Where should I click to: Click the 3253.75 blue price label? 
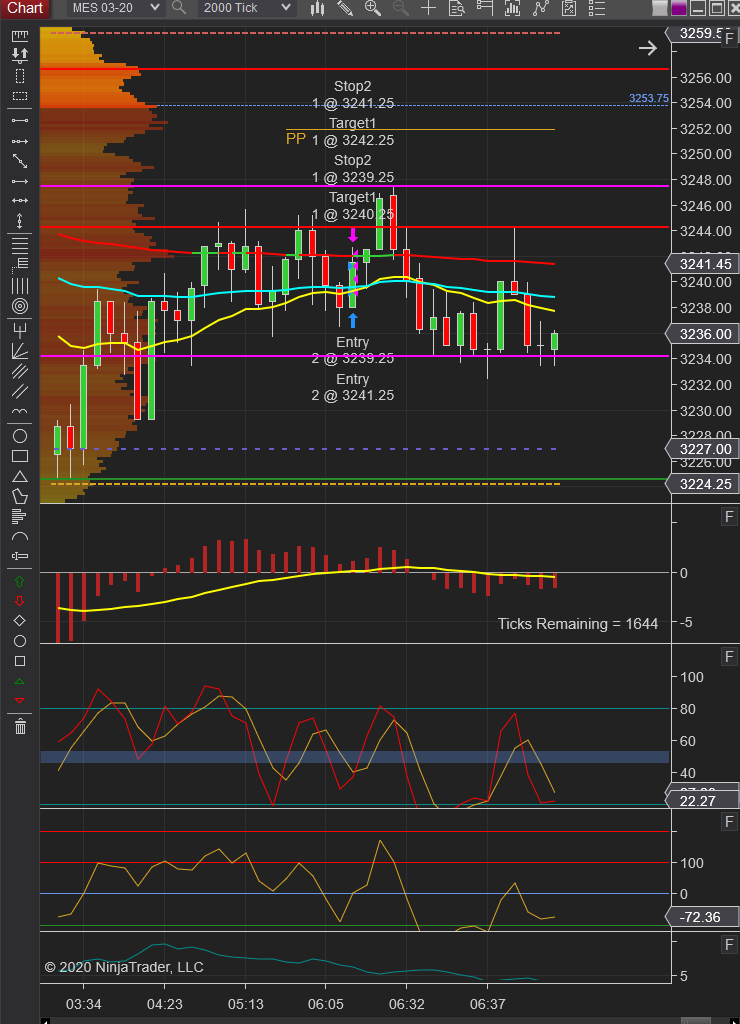649,98
